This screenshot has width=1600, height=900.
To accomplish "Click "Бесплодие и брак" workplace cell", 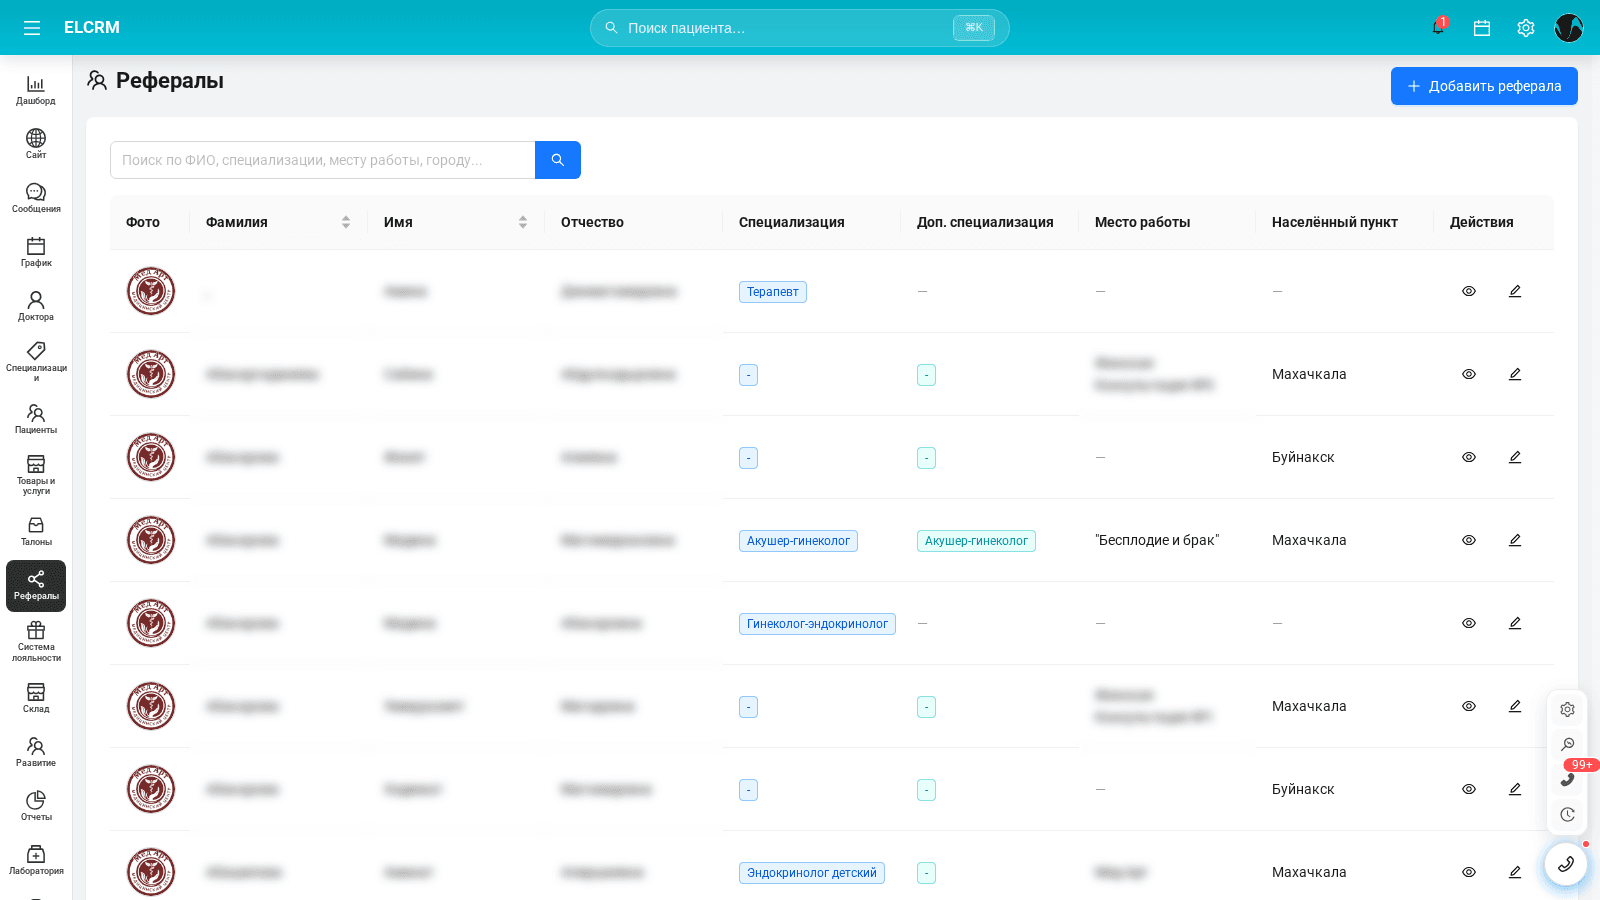I will click(x=1157, y=540).
